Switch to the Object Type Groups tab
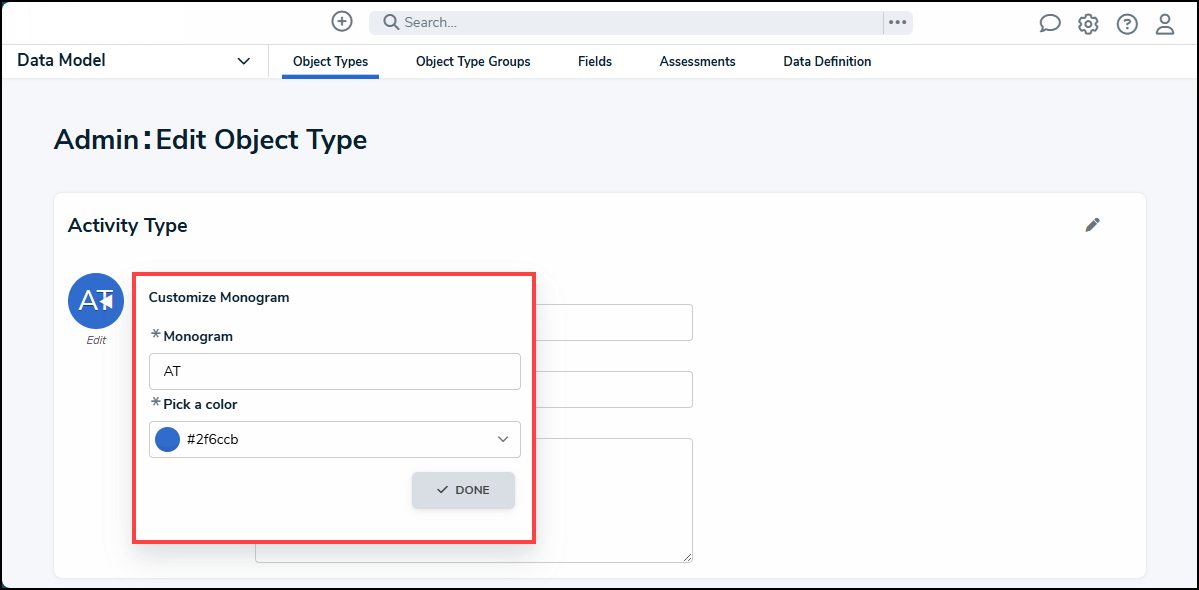Viewport: 1199px width, 590px height. point(473,62)
